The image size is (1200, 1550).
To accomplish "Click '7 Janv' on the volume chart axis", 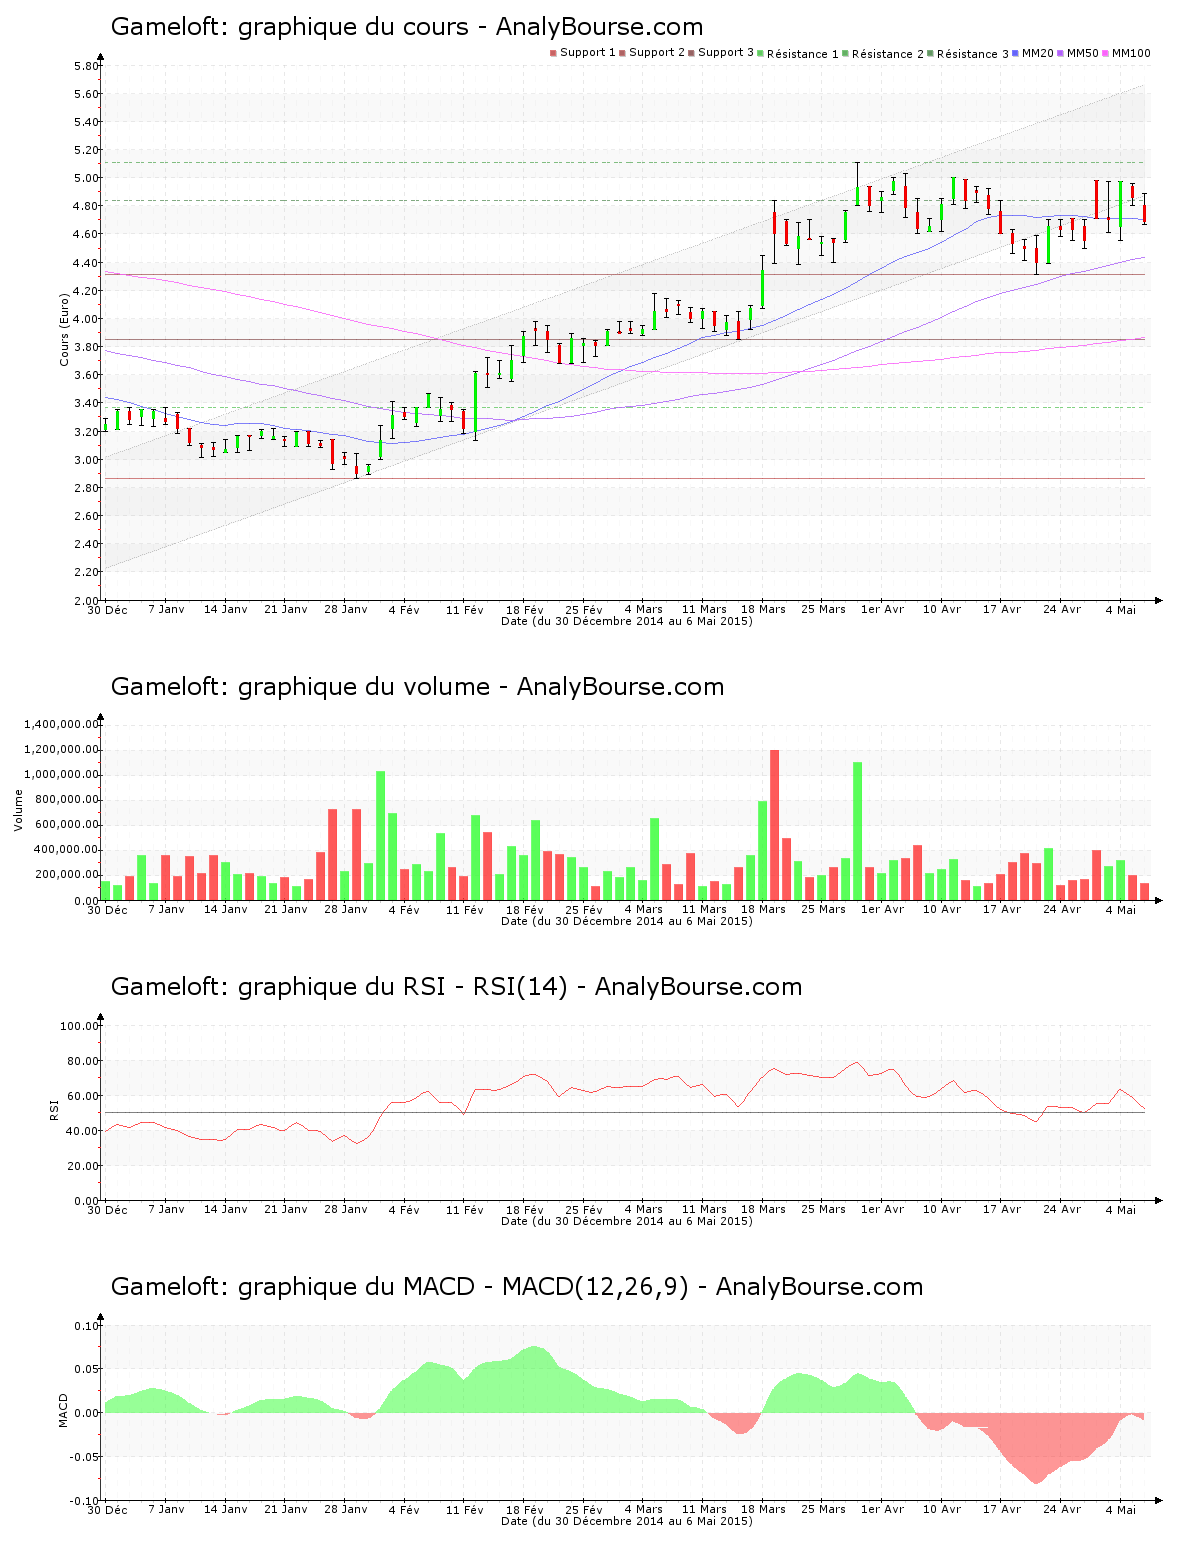I will pyautogui.click(x=166, y=909).
